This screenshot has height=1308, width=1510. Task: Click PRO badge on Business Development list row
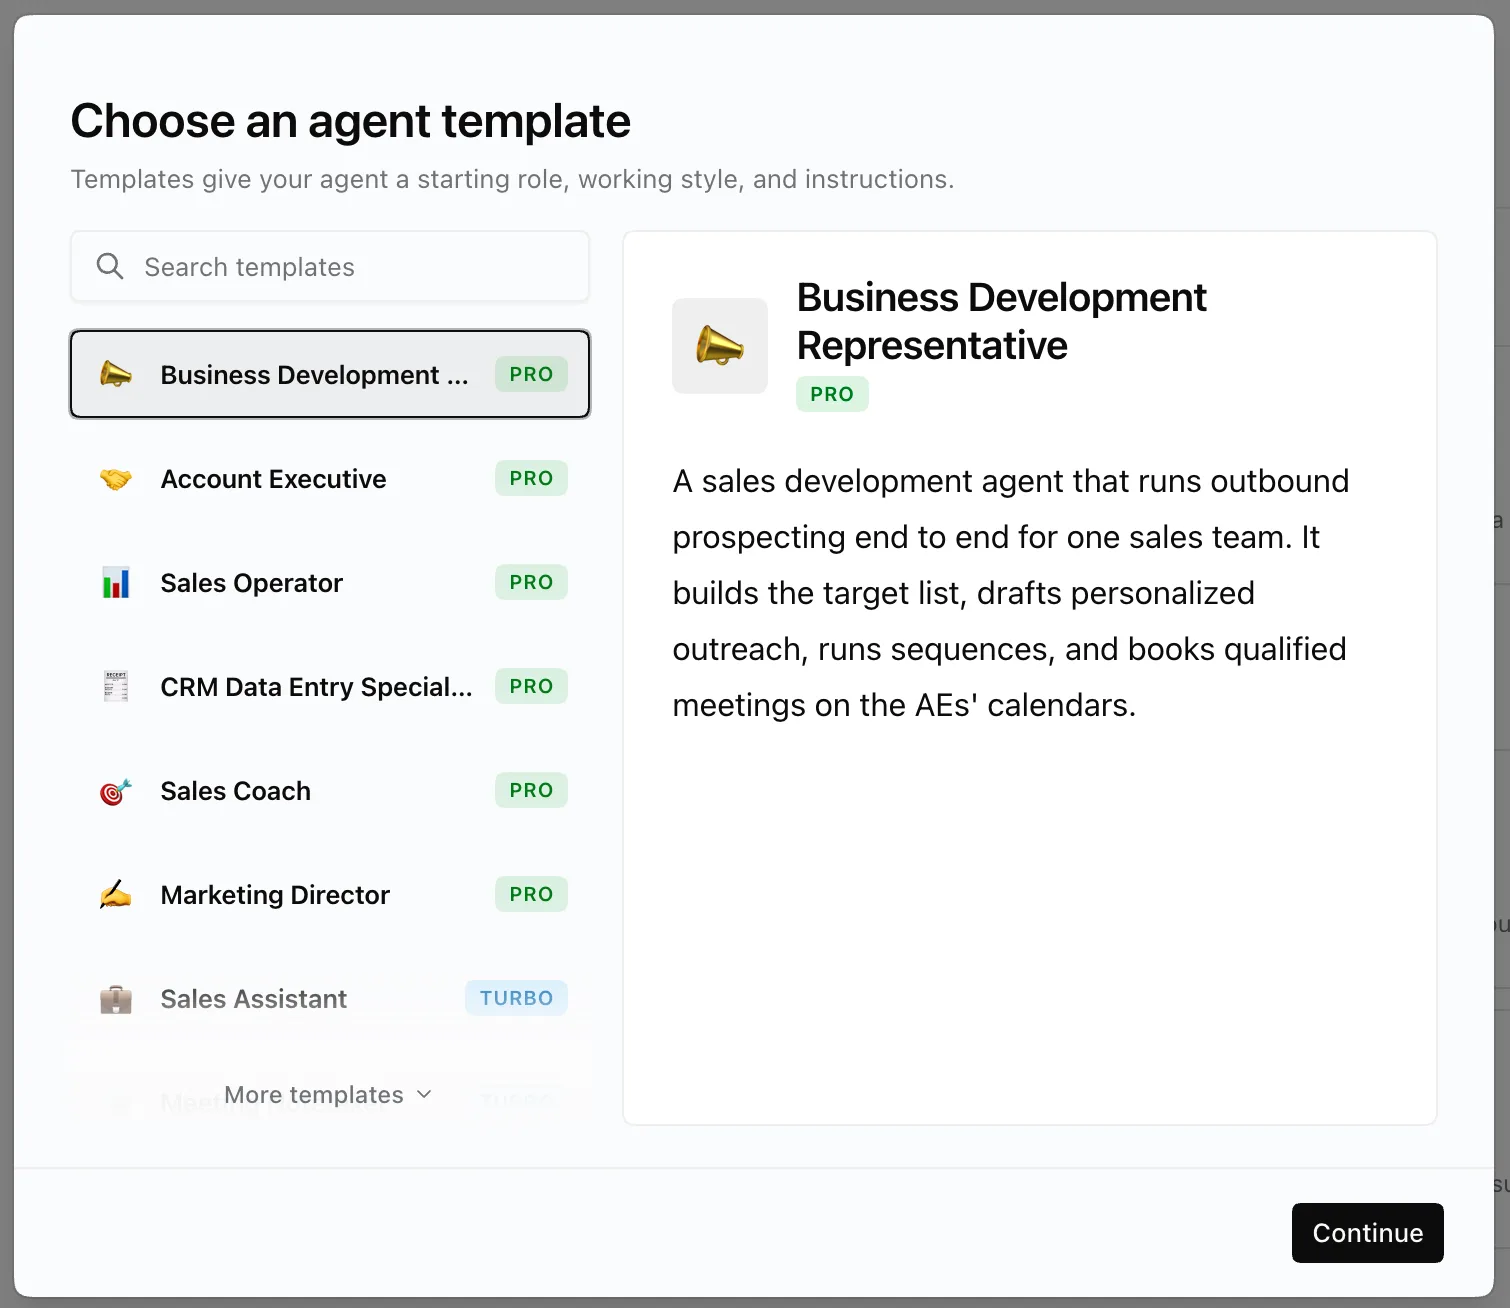[531, 374]
